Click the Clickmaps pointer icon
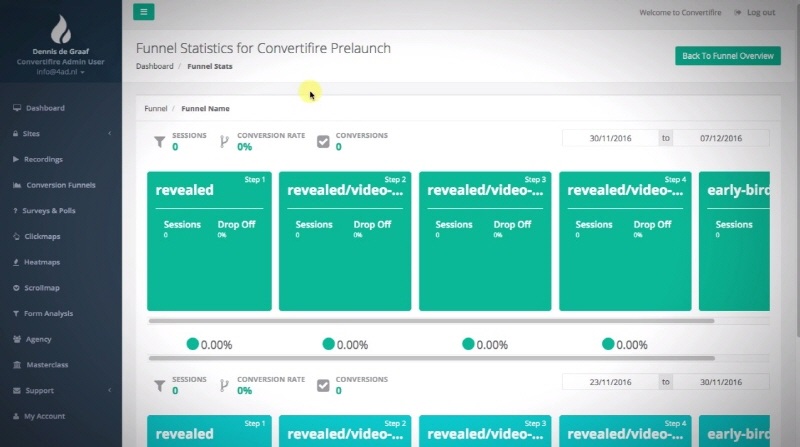 tap(16, 236)
